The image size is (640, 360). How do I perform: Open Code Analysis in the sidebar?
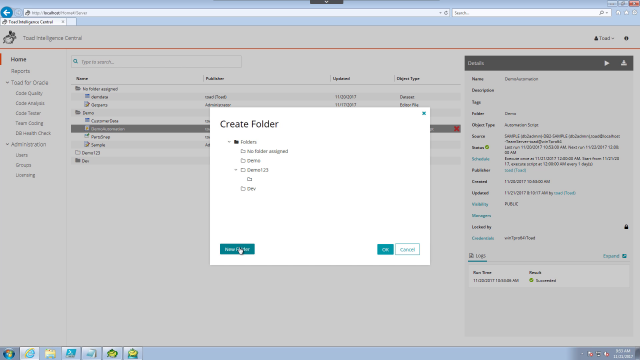click(30, 103)
